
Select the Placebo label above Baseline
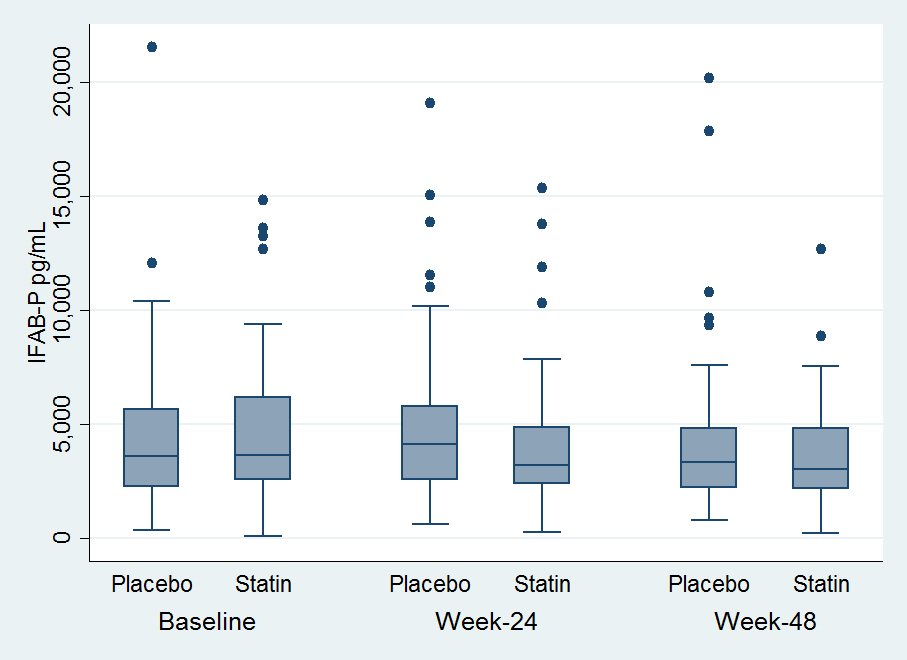[x=152, y=584]
